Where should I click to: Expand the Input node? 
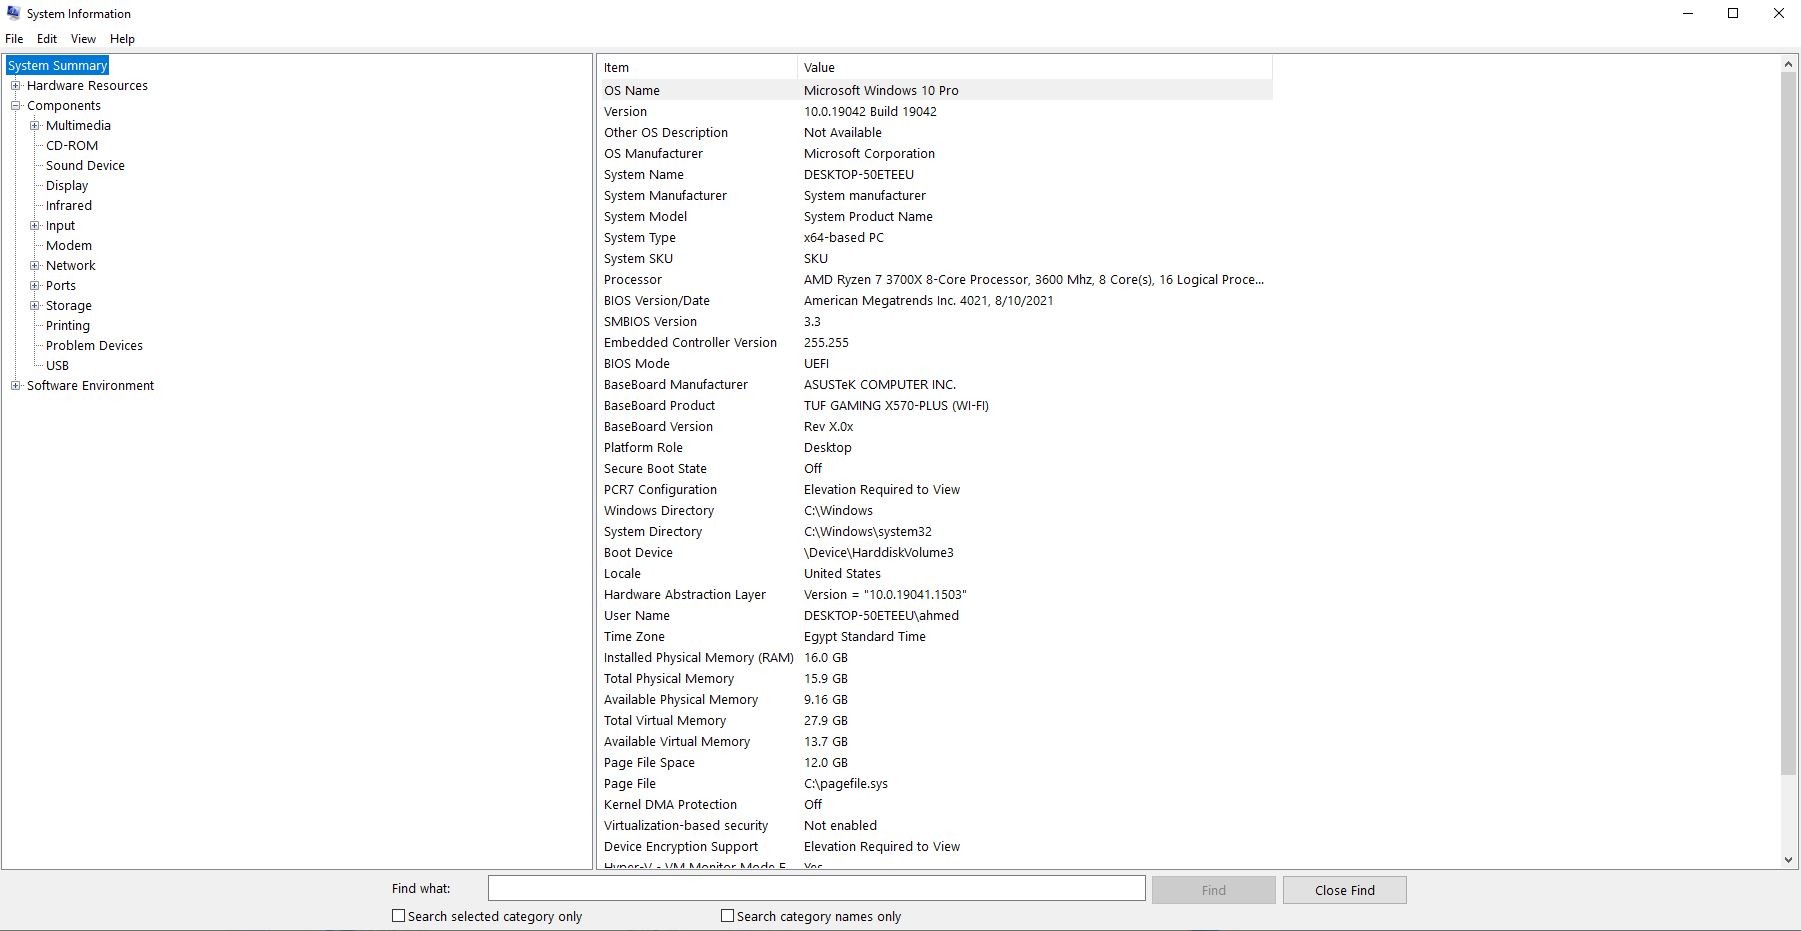[35, 226]
